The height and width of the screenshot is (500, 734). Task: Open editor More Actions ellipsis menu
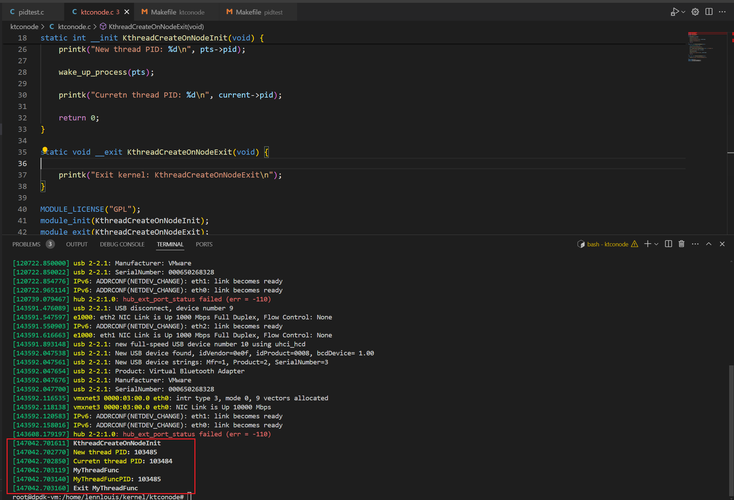tap(721, 11)
